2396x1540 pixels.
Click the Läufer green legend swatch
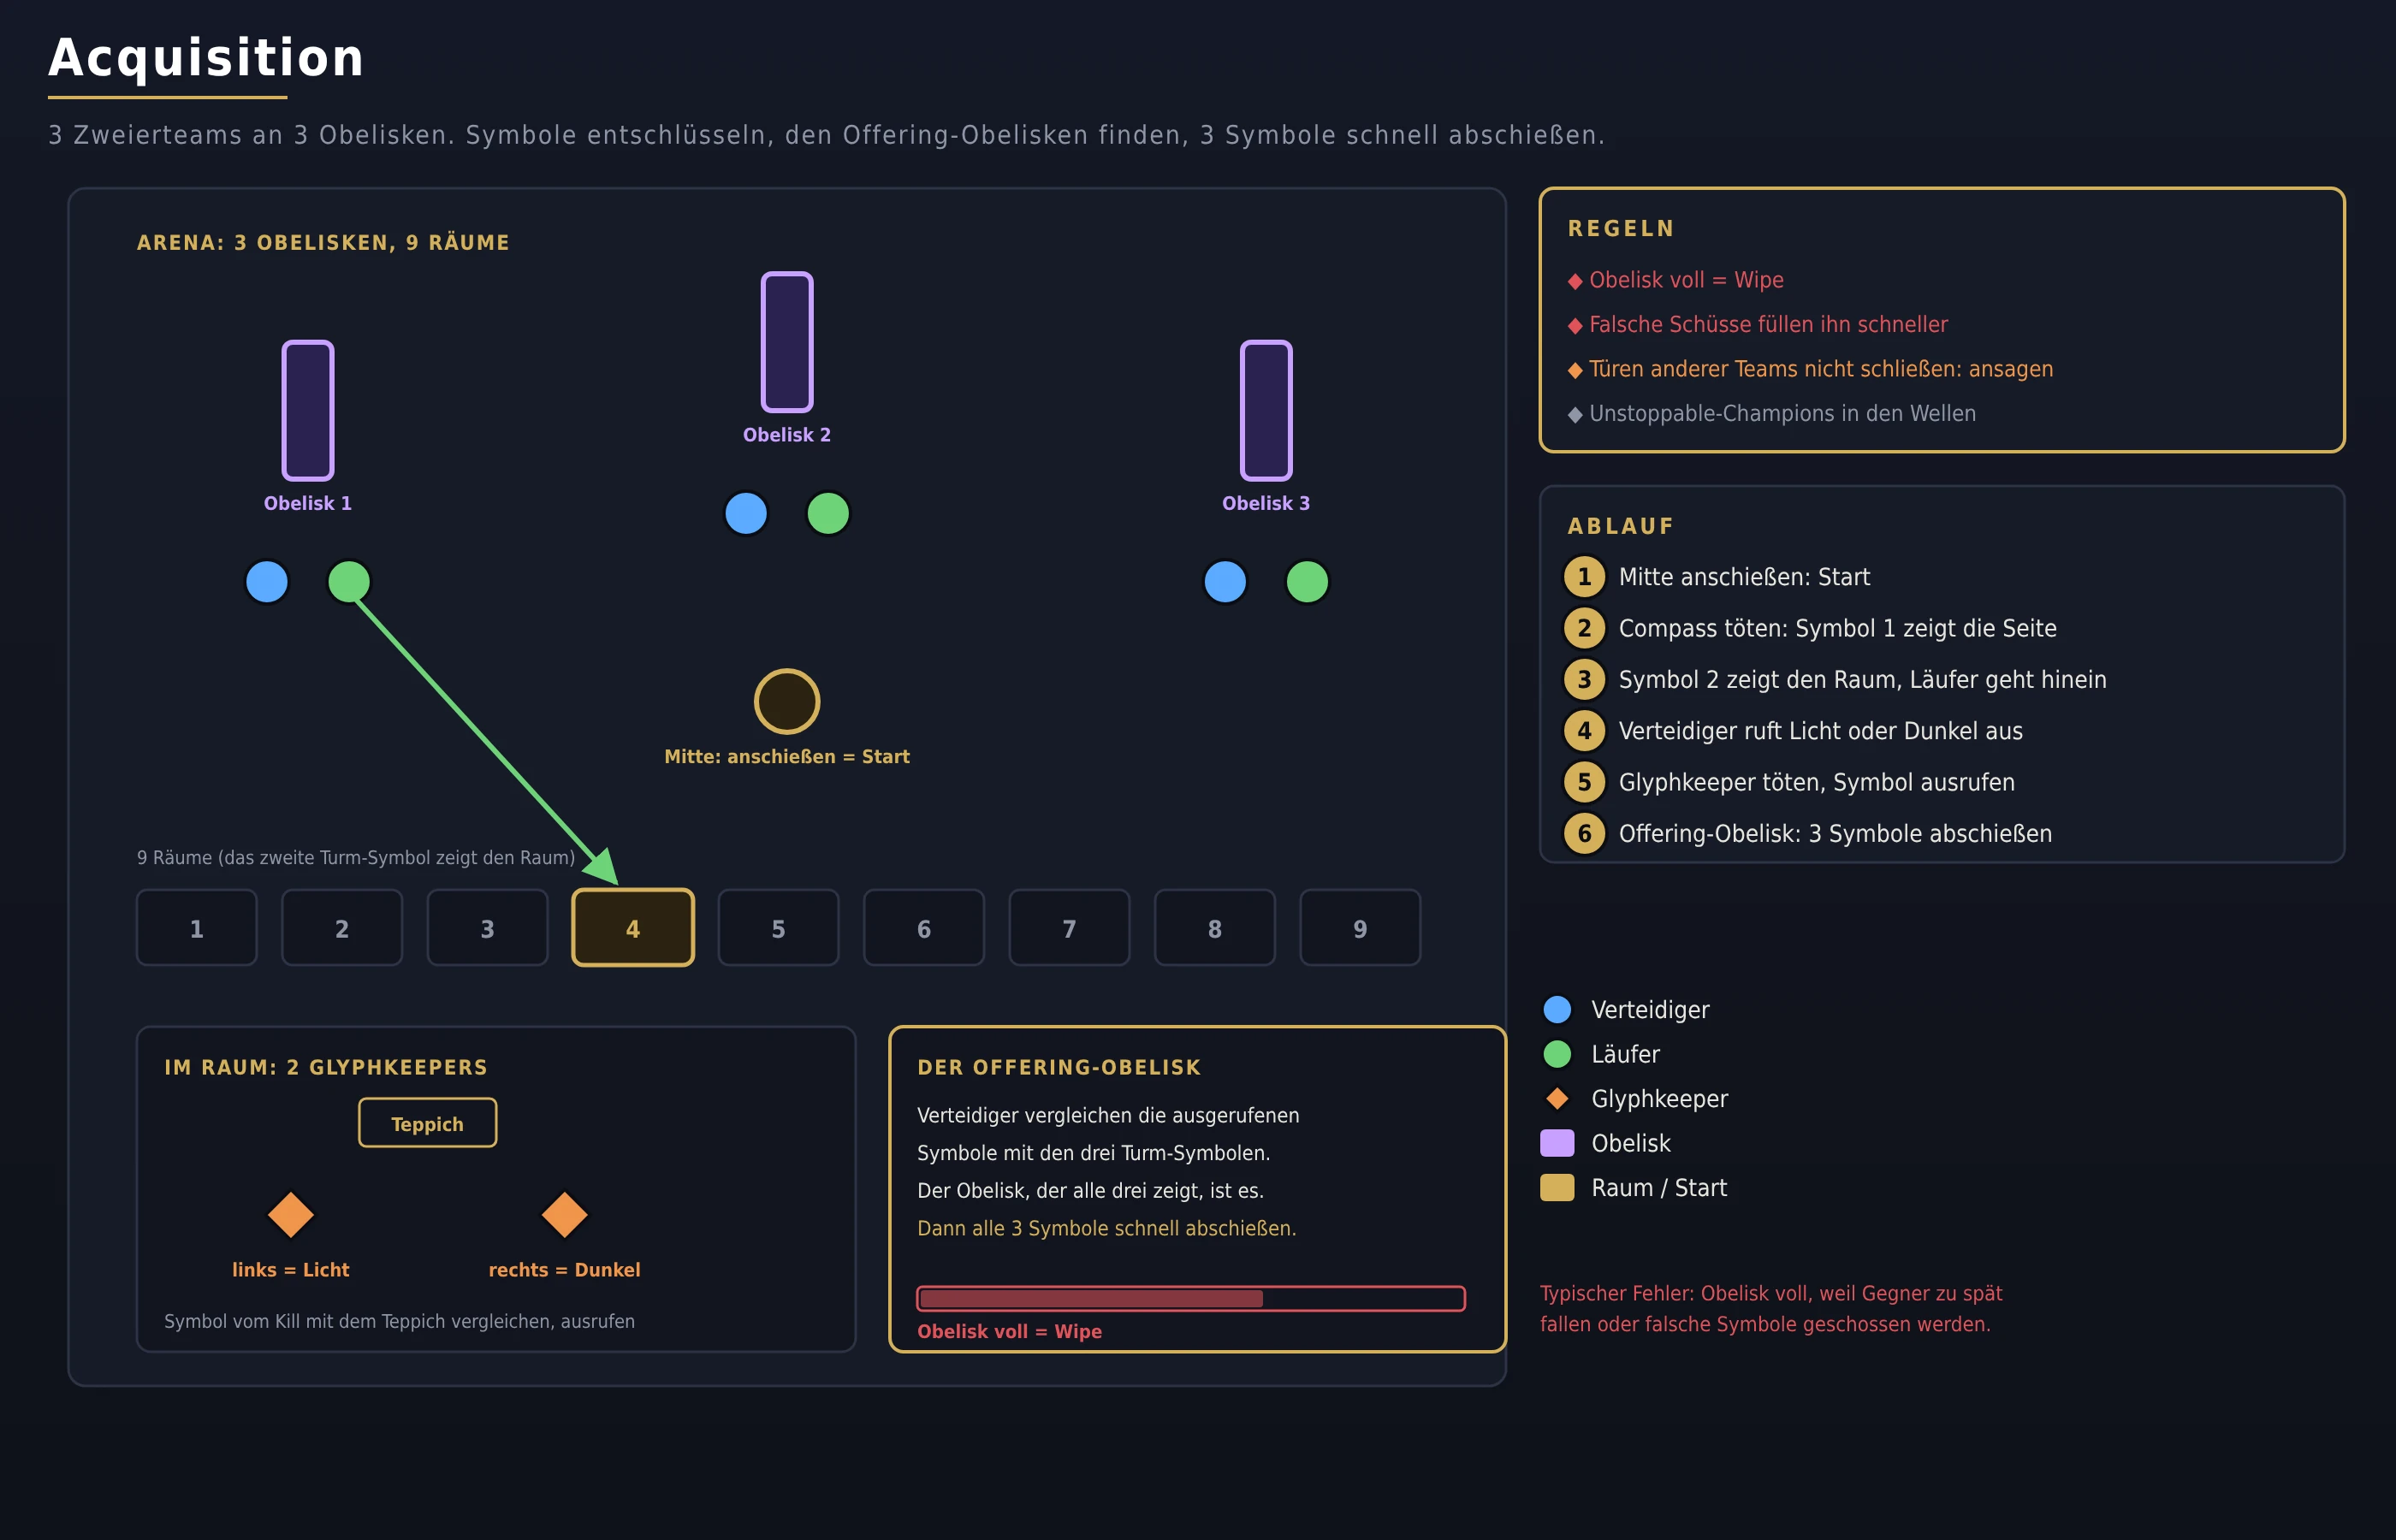1557,1054
